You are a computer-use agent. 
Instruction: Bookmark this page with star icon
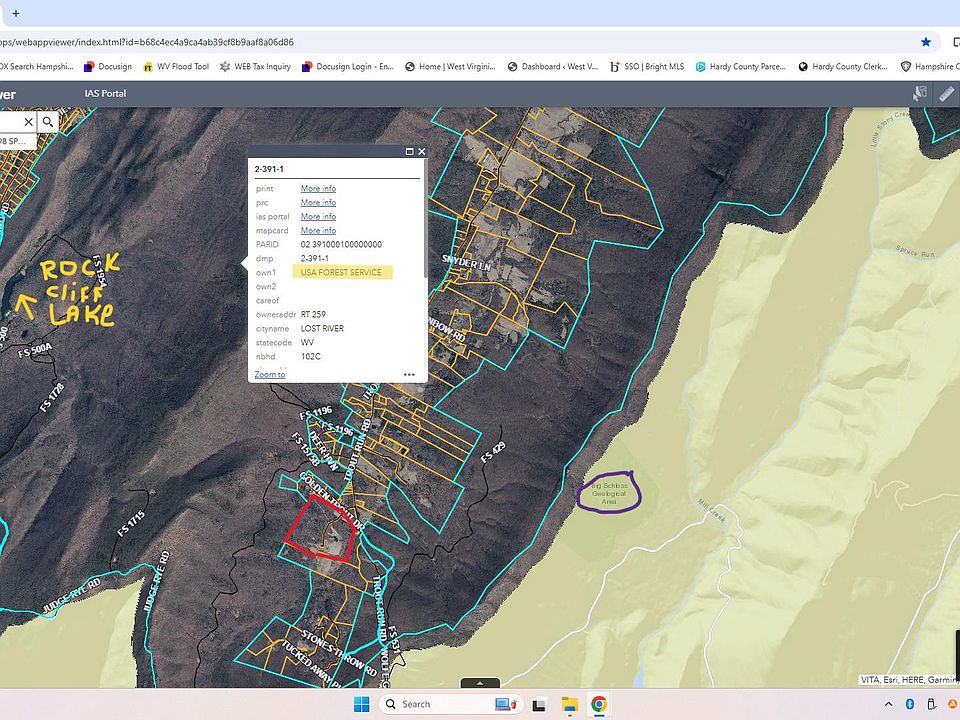pos(926,42)
